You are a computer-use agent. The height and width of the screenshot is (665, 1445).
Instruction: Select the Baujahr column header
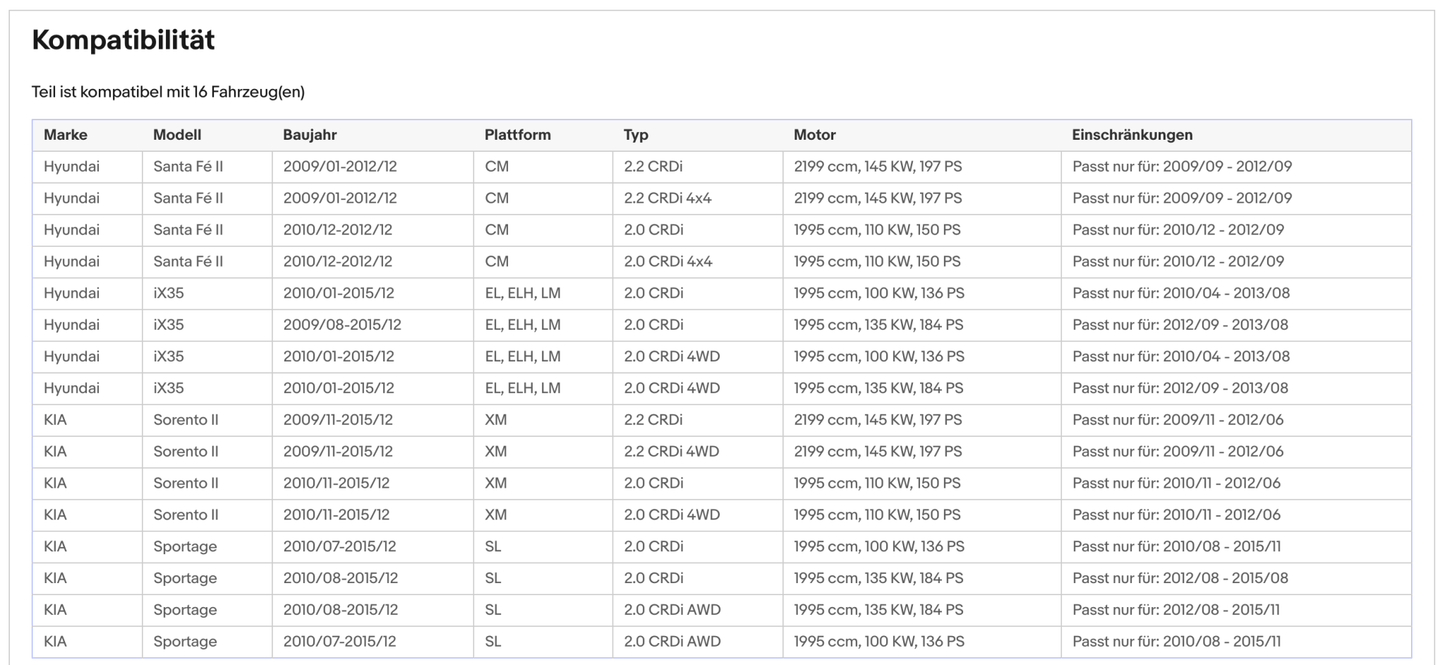(x=310, y=135)
